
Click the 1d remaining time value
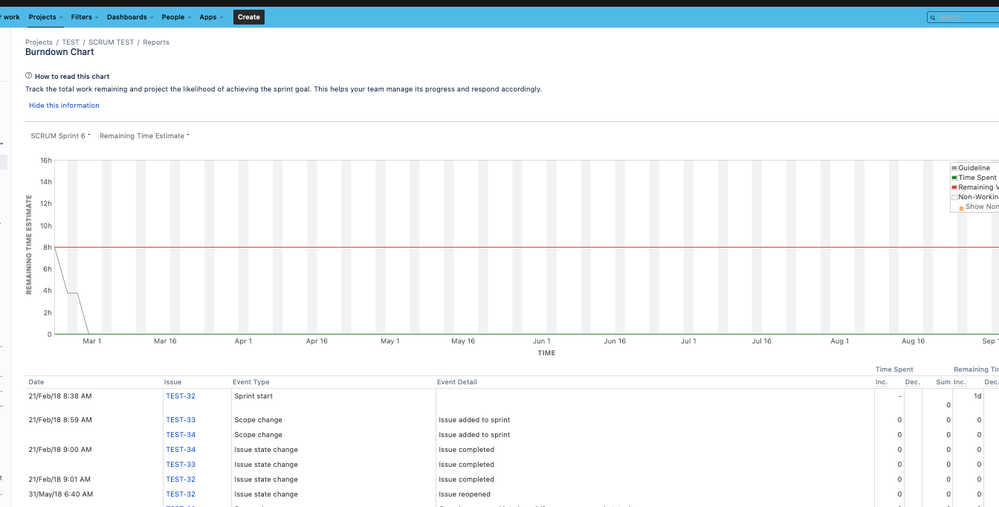[x=977, y=396]
